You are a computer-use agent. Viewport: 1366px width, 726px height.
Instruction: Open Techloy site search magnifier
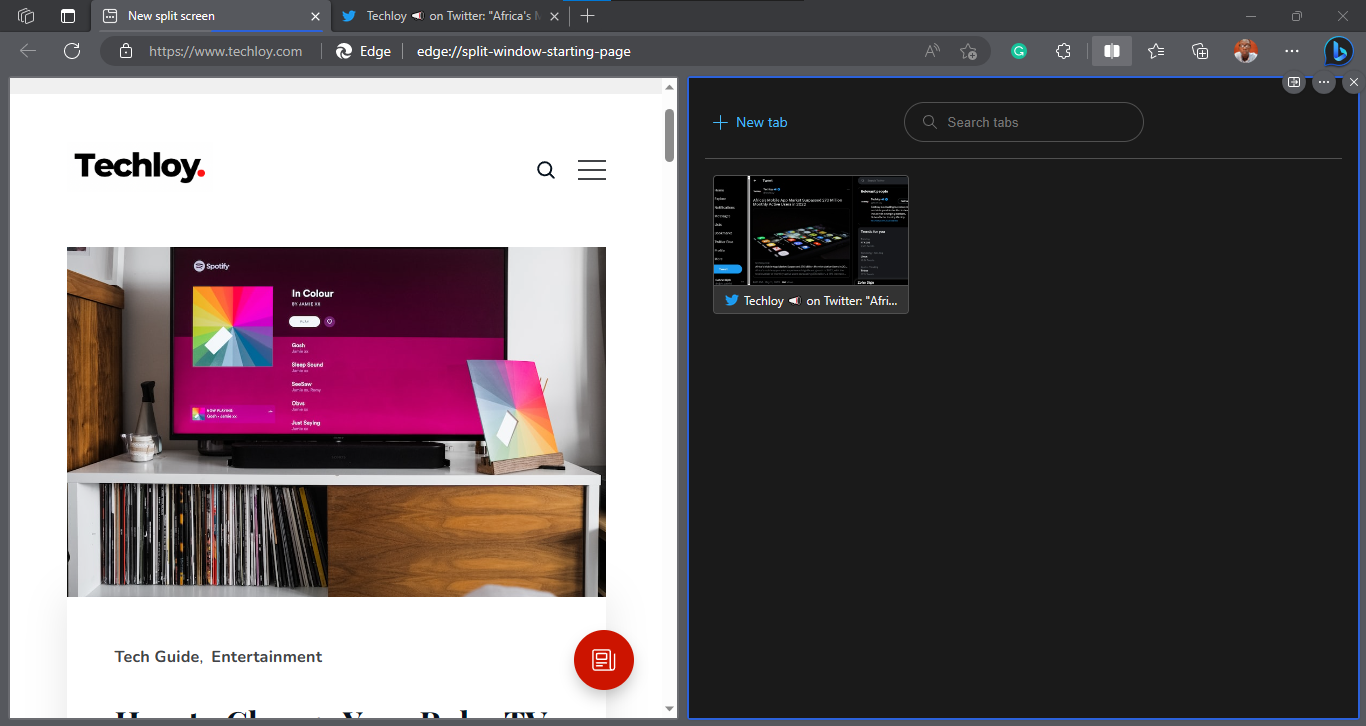[546, 170]
